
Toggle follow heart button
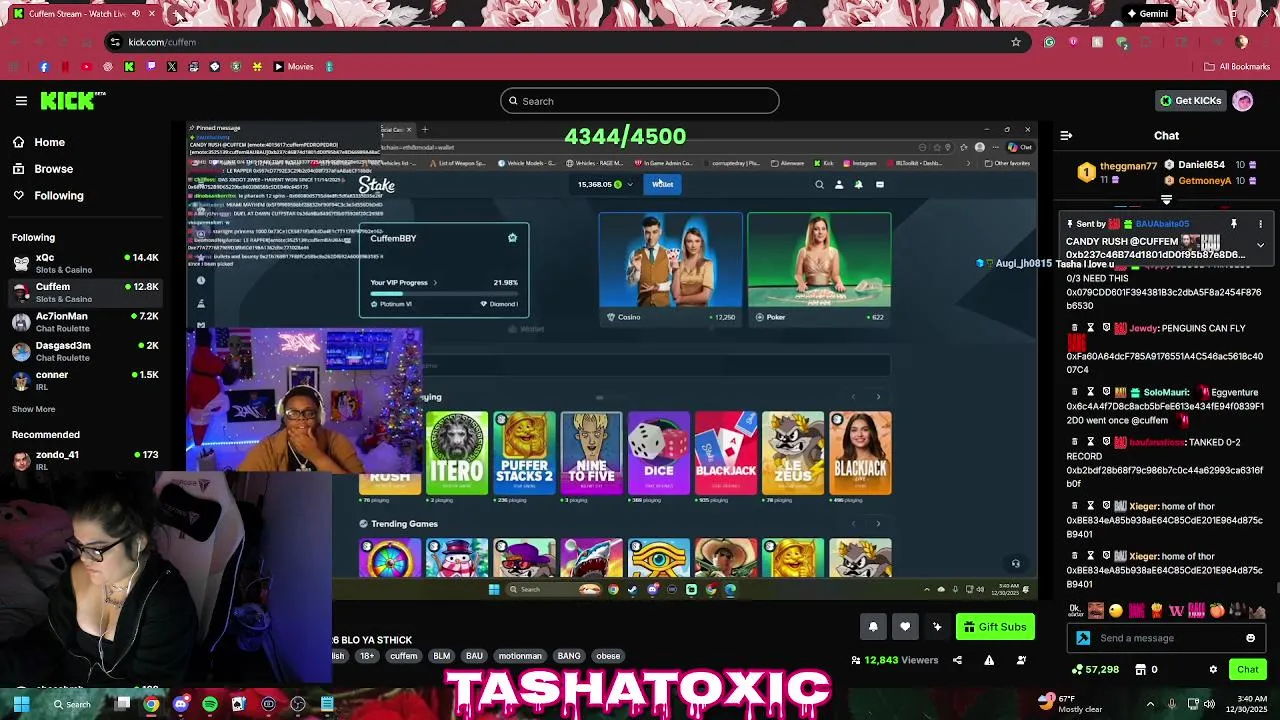tap(905, 627)
